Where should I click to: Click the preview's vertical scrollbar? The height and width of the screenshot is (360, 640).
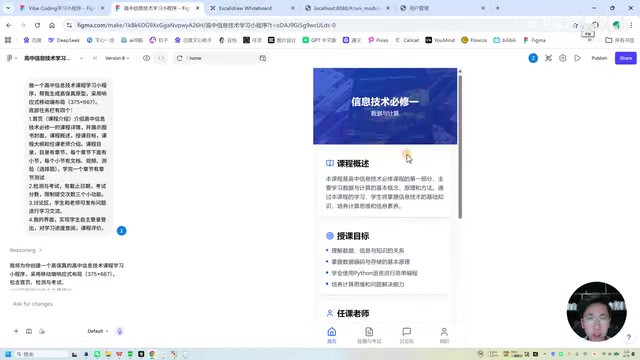pos(460,147)
